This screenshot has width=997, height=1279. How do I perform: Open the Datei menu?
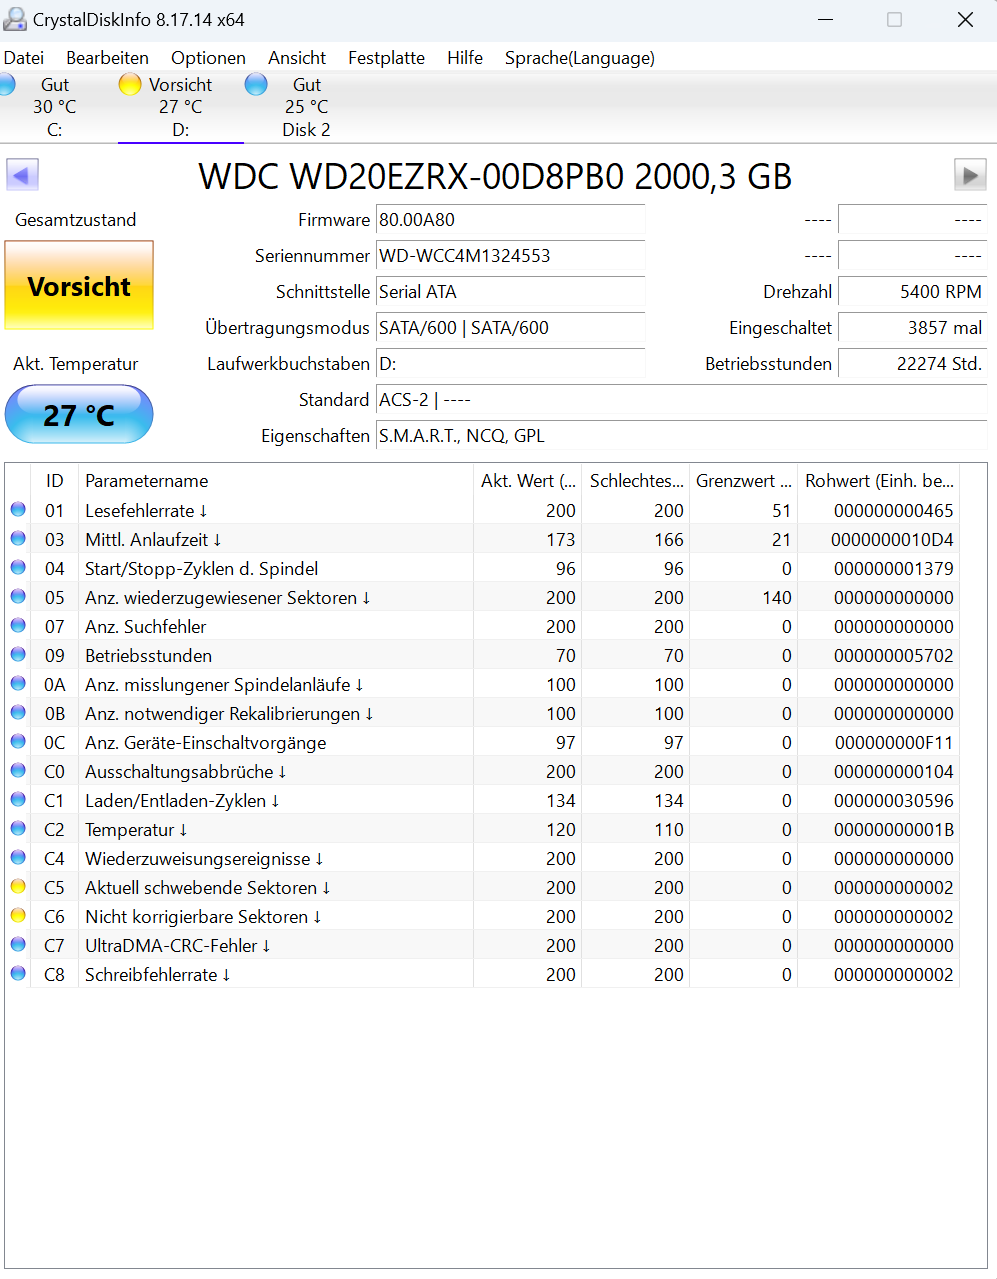pyautogui.click(x=24, y=58)
